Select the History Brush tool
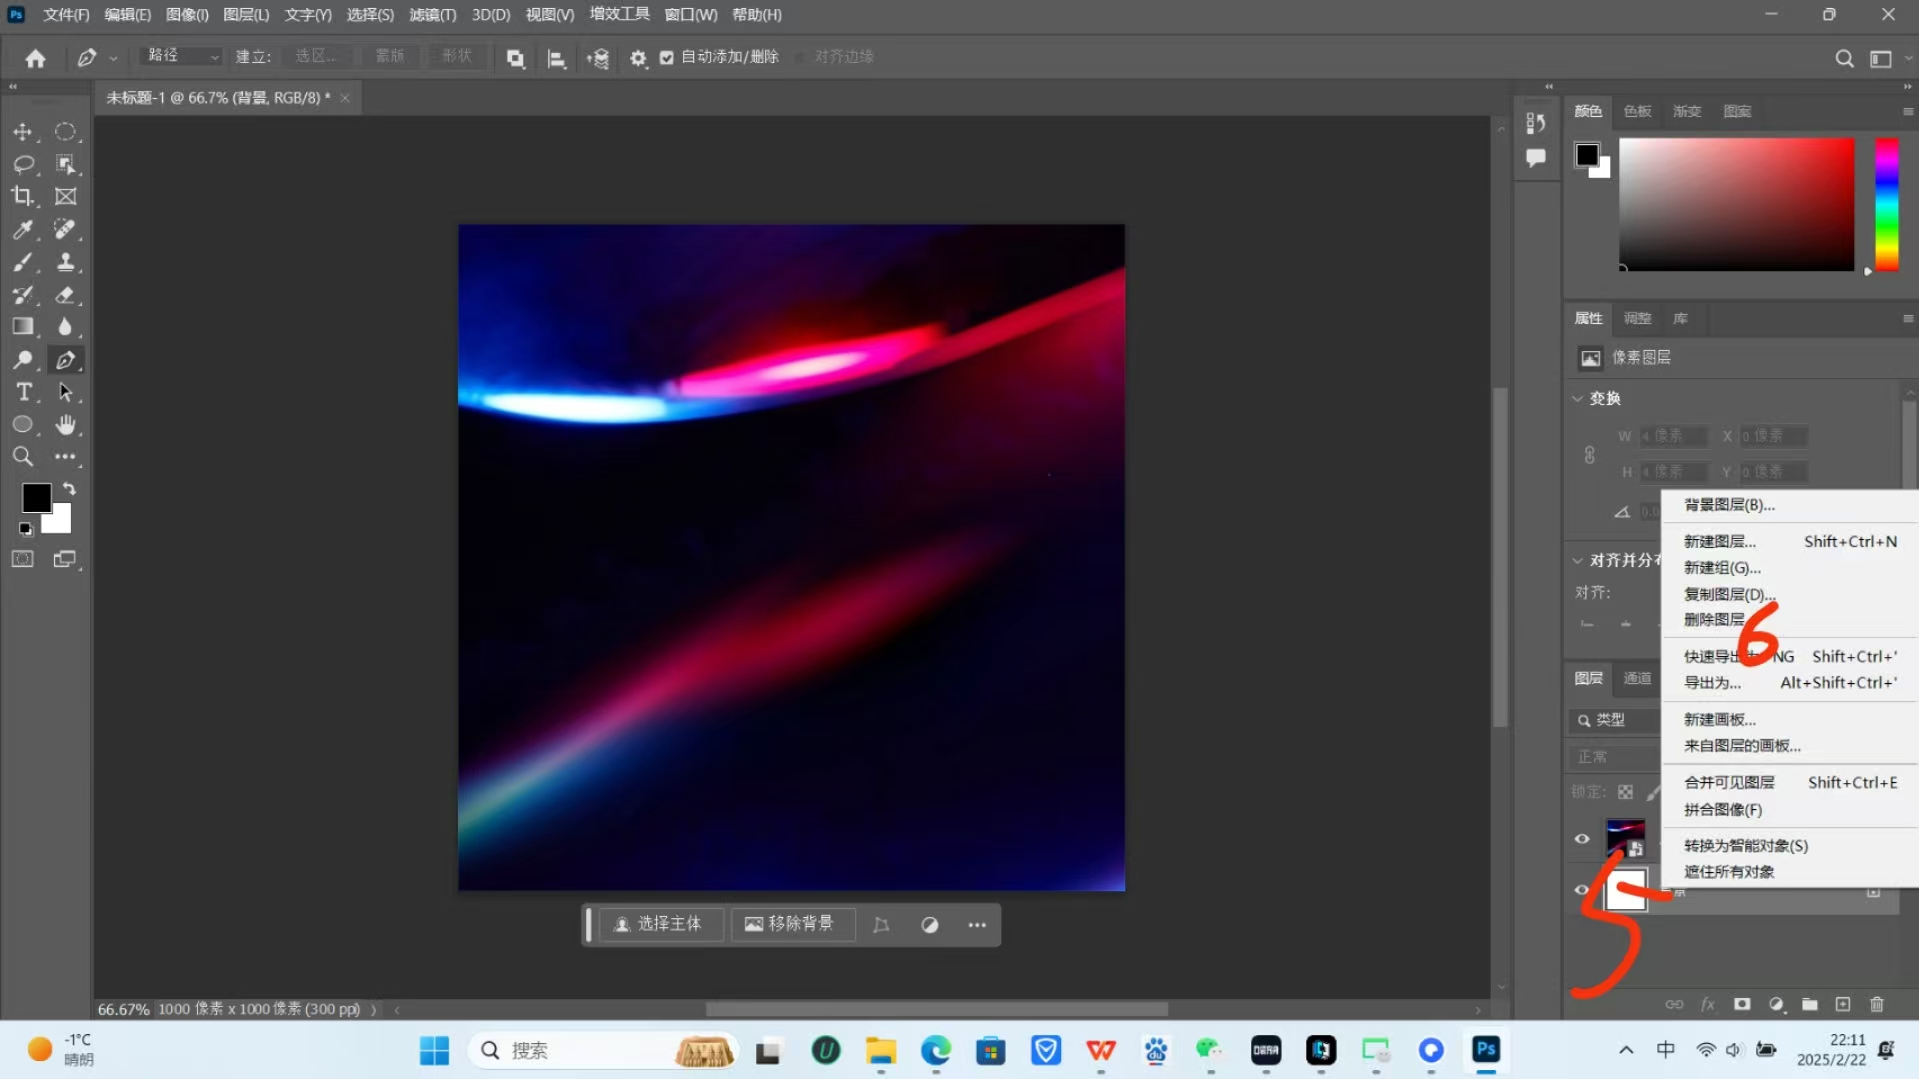The height and width of the screenshot is (1079, 1919). tap(23, 295)
